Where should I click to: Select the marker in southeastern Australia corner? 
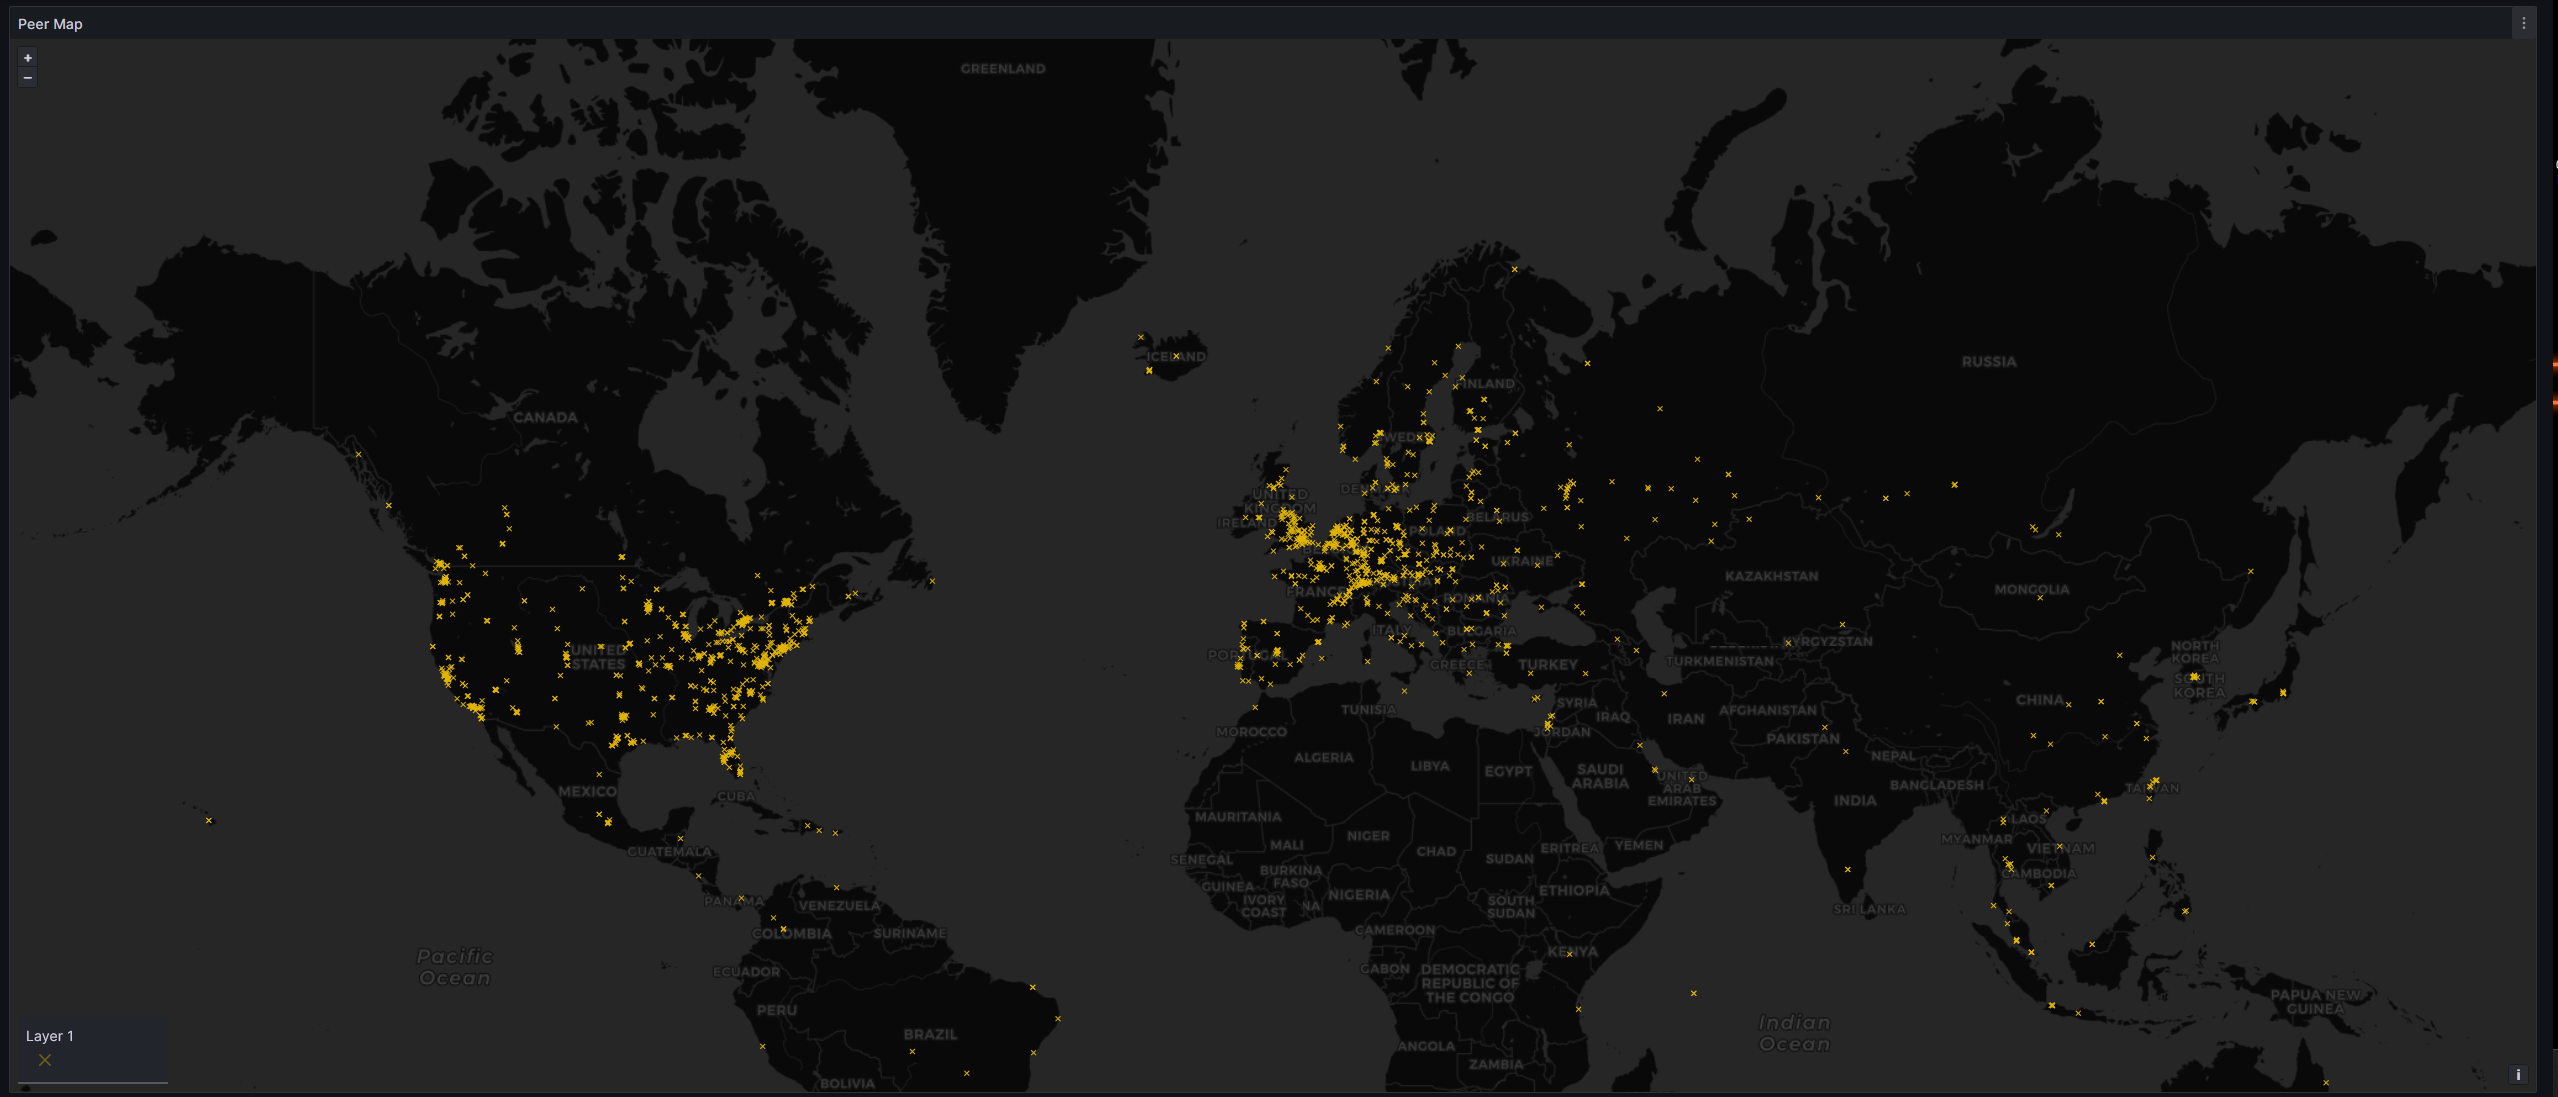coord(2326,1083)
